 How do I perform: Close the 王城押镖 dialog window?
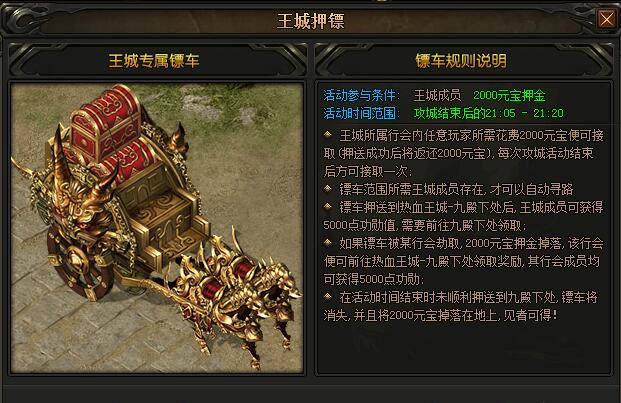tap(606, 19)
